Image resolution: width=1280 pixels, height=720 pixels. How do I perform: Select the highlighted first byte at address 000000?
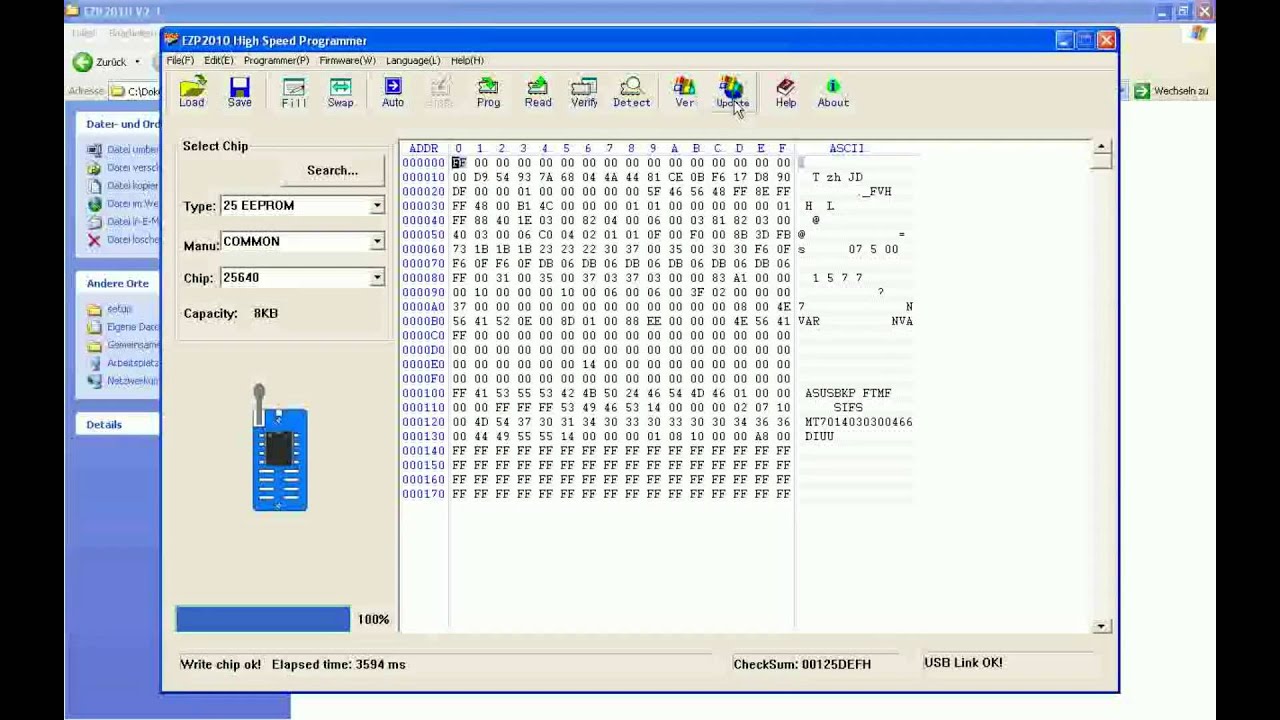pyautogui.click(x=459, y=163)
